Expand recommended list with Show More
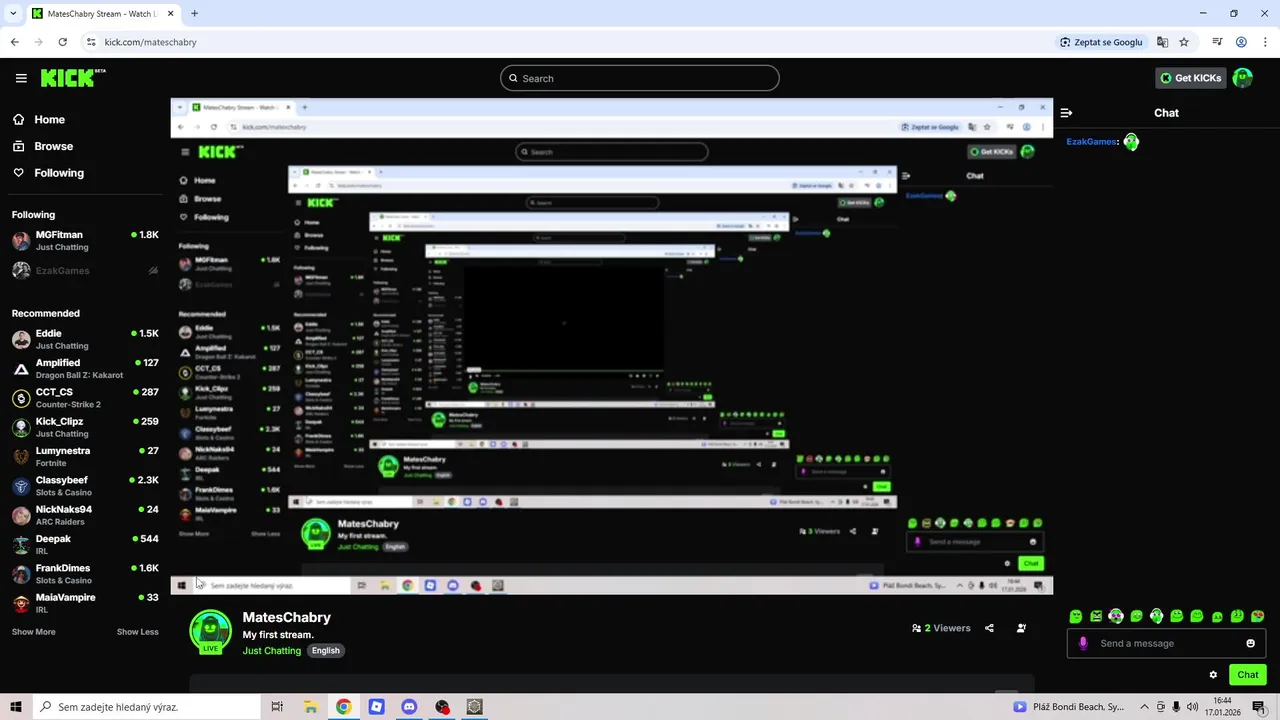 tap(33, 632)
